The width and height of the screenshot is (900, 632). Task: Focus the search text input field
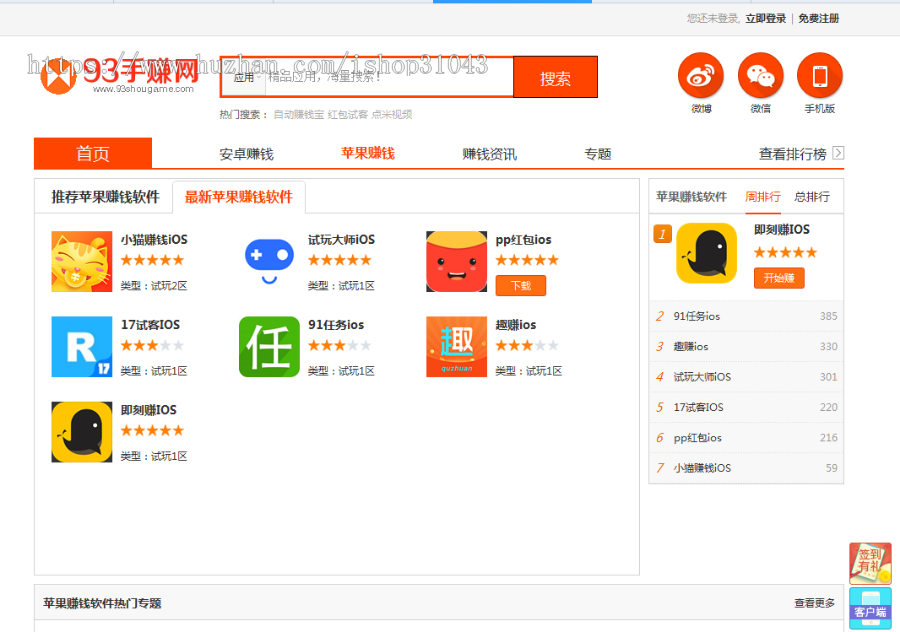click(x=389, y=77)
